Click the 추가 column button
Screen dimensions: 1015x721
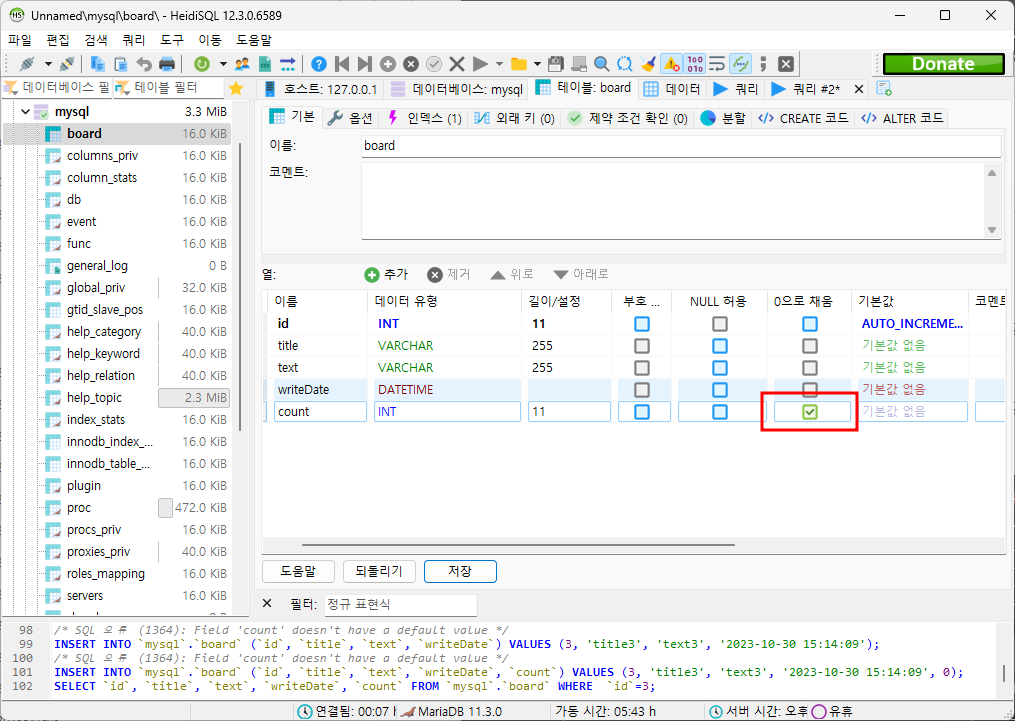coord(386,274)
